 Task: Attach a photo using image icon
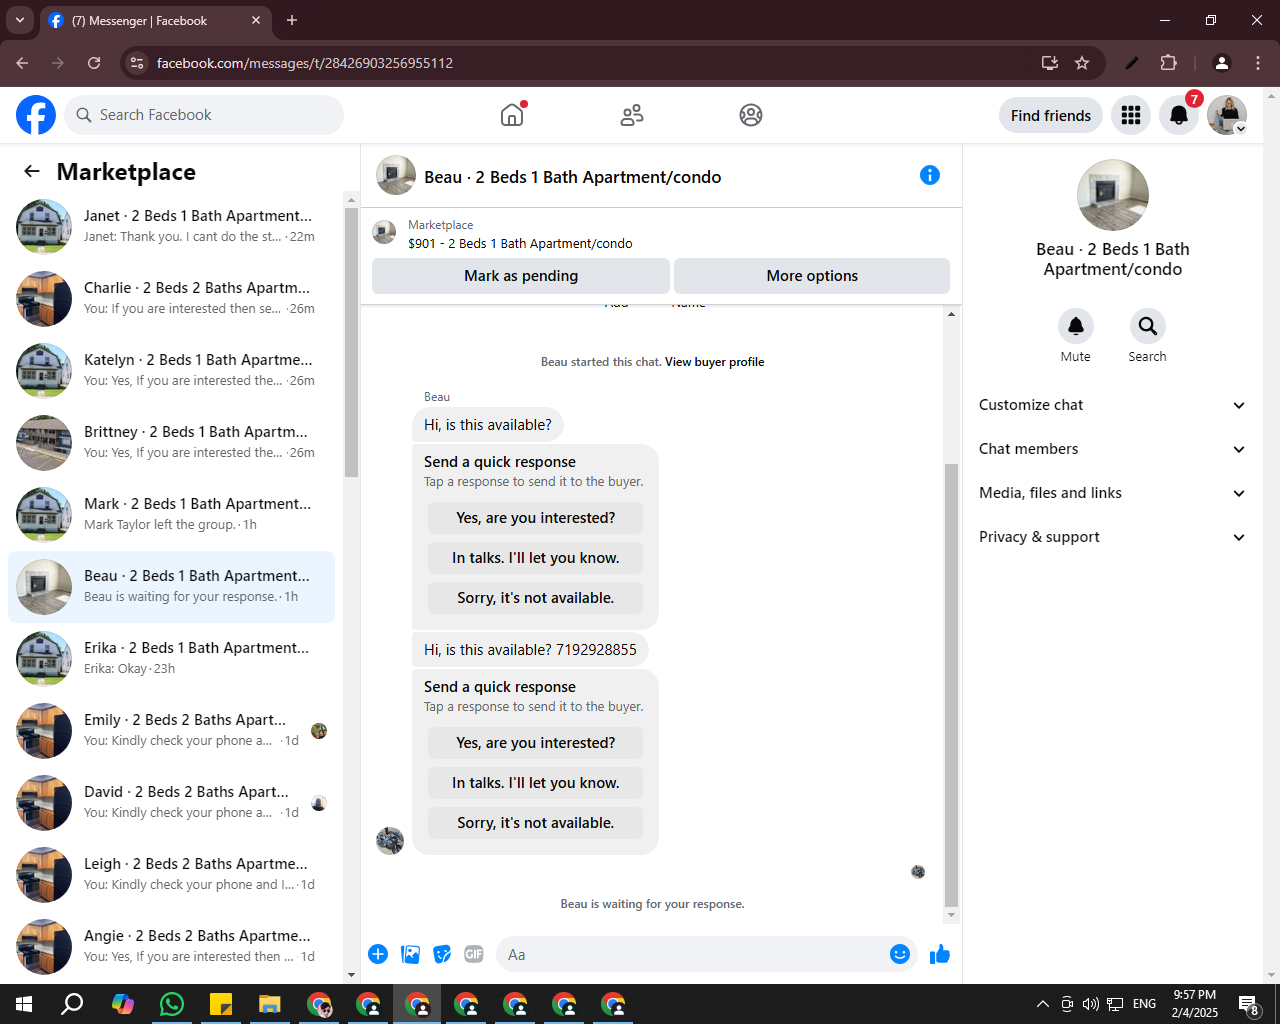[x=410, y=954]
